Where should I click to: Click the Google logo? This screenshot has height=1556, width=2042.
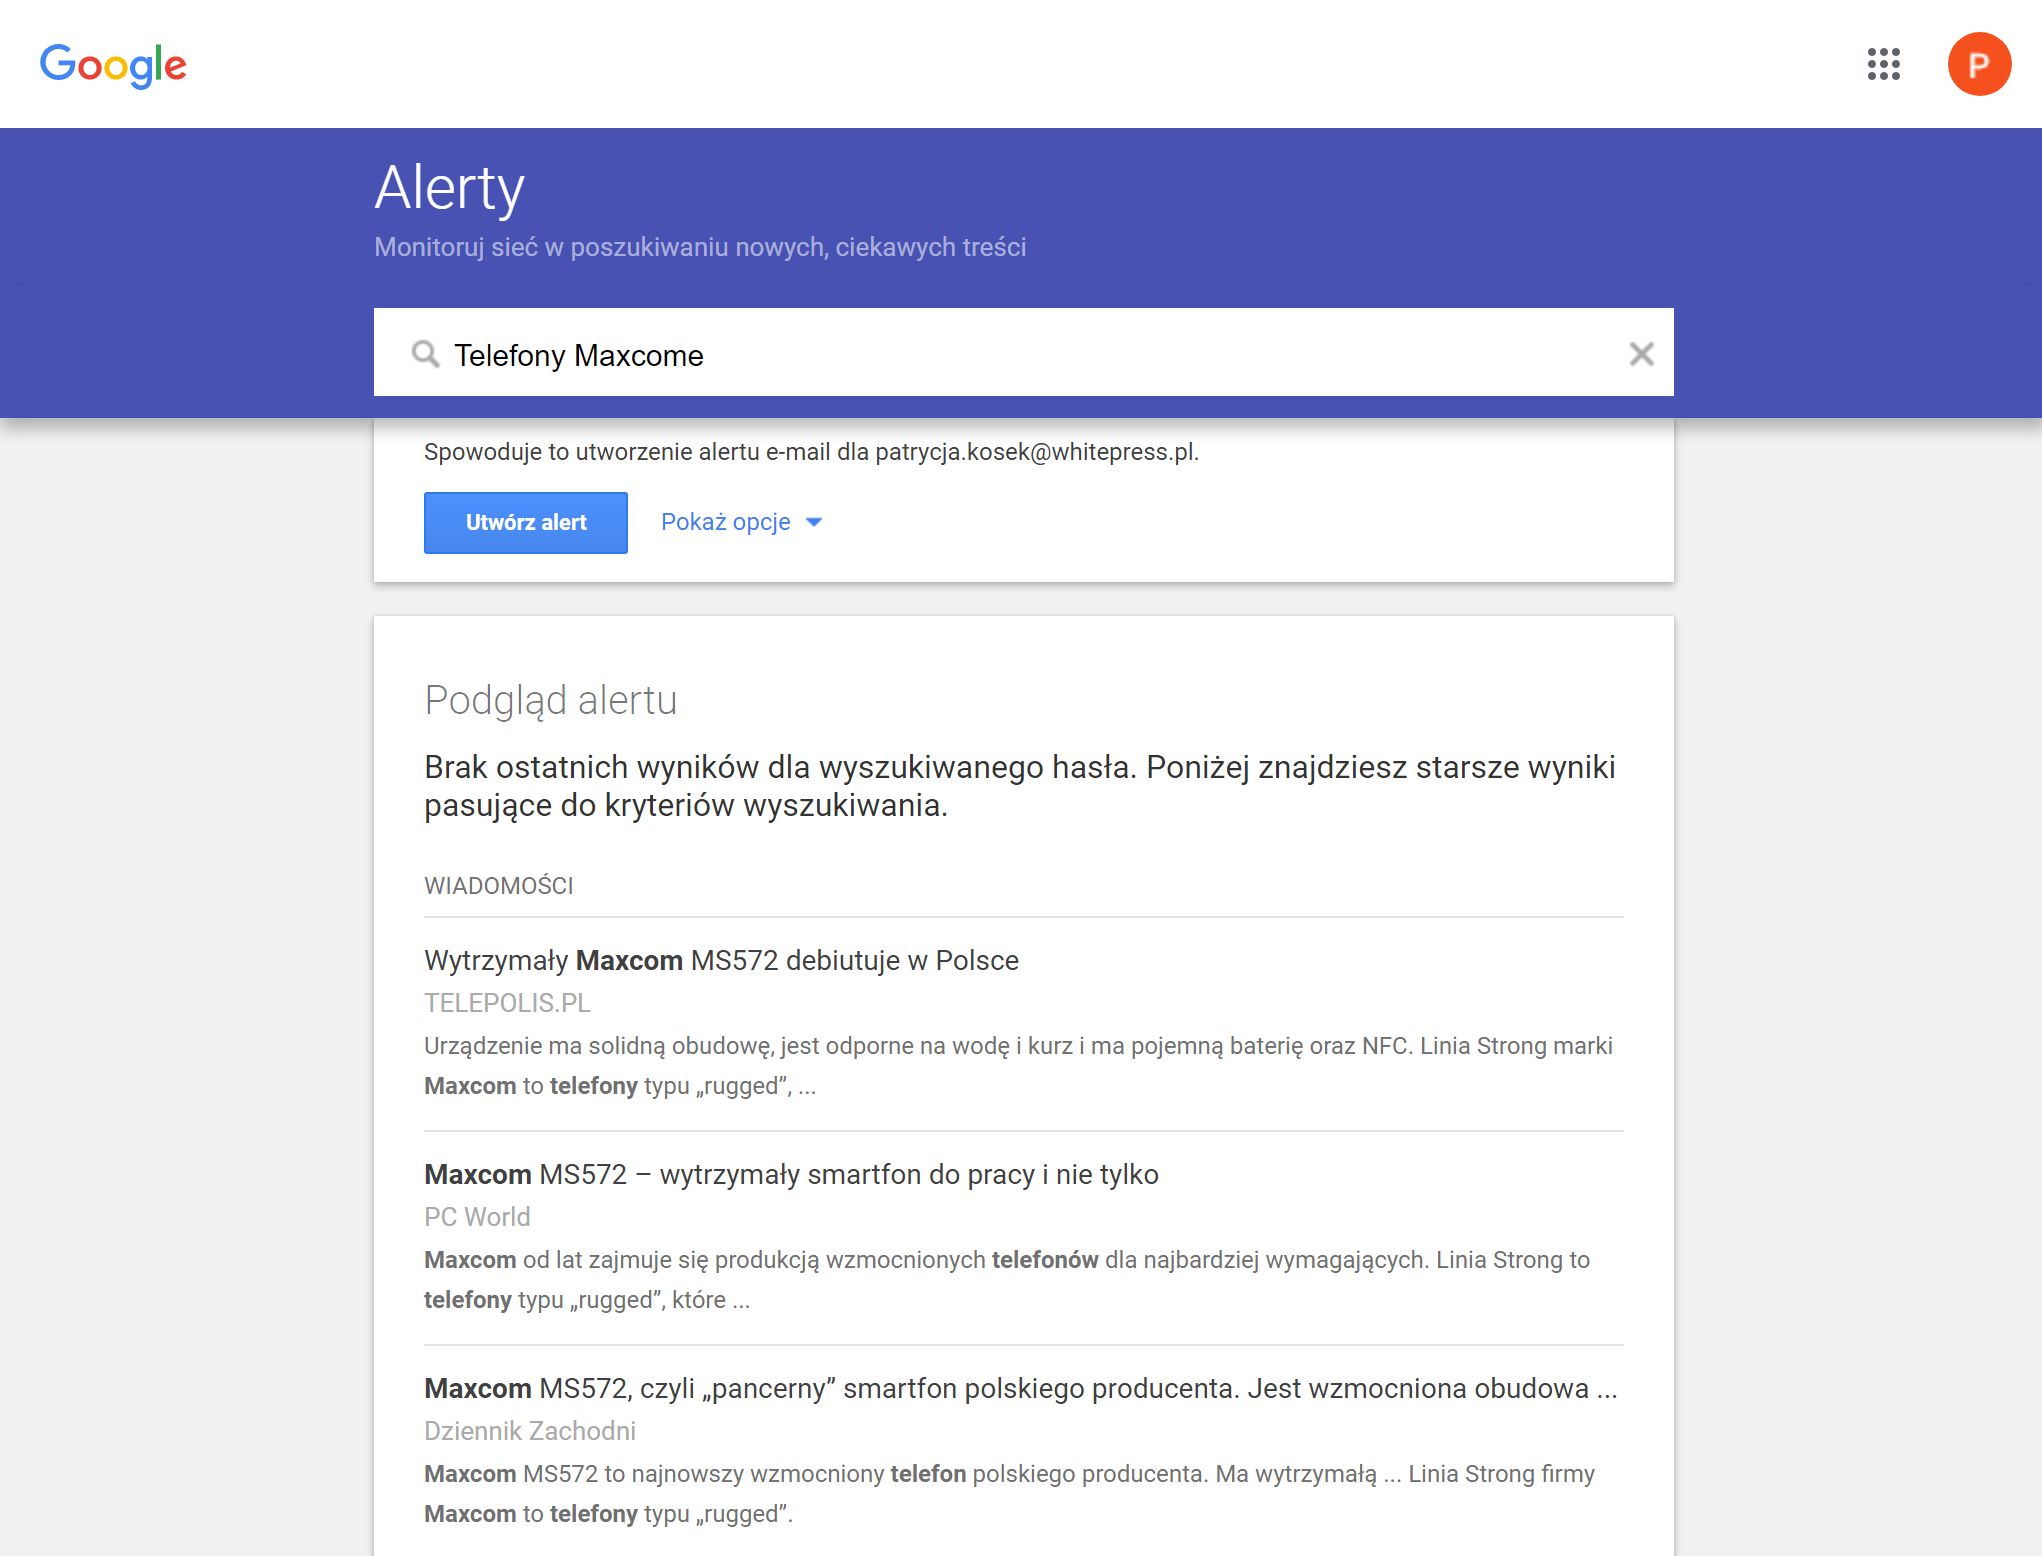pyautogui.click(x=113, y=66)
